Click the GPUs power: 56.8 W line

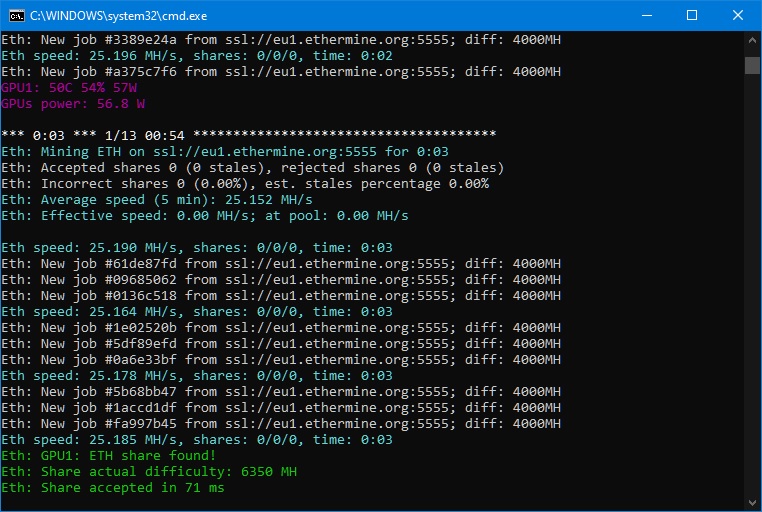(x=73, y=104)
